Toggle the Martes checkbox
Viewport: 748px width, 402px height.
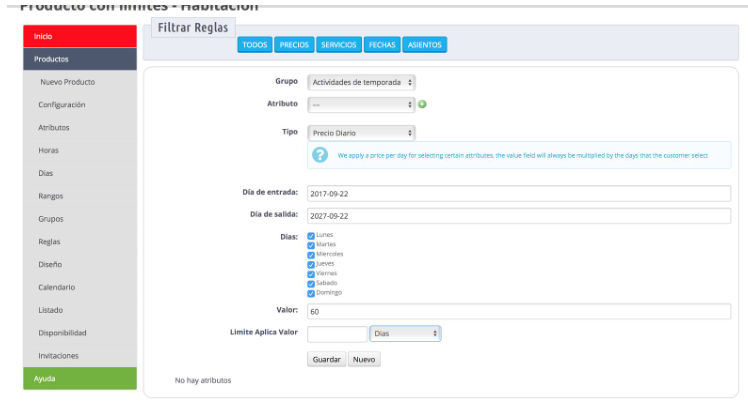pos(311,245)
